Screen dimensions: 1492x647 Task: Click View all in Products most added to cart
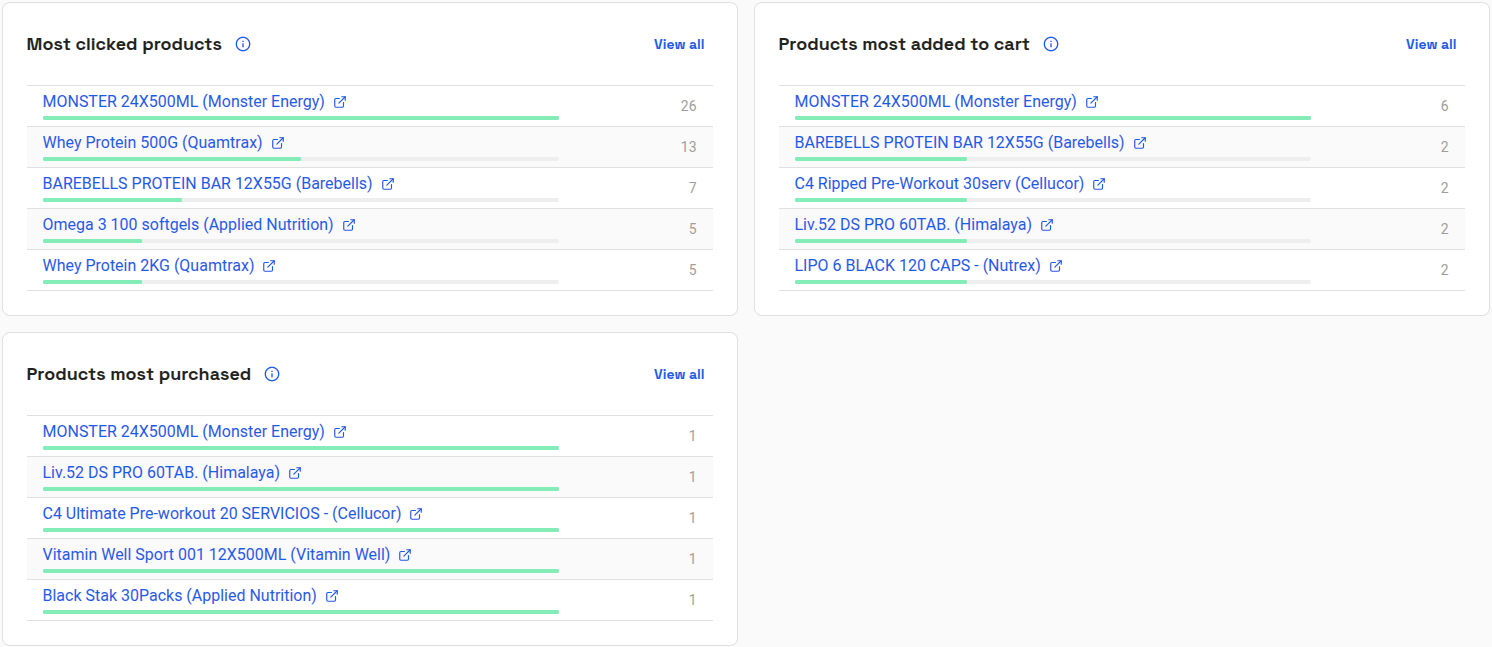tap(1431, 44)
